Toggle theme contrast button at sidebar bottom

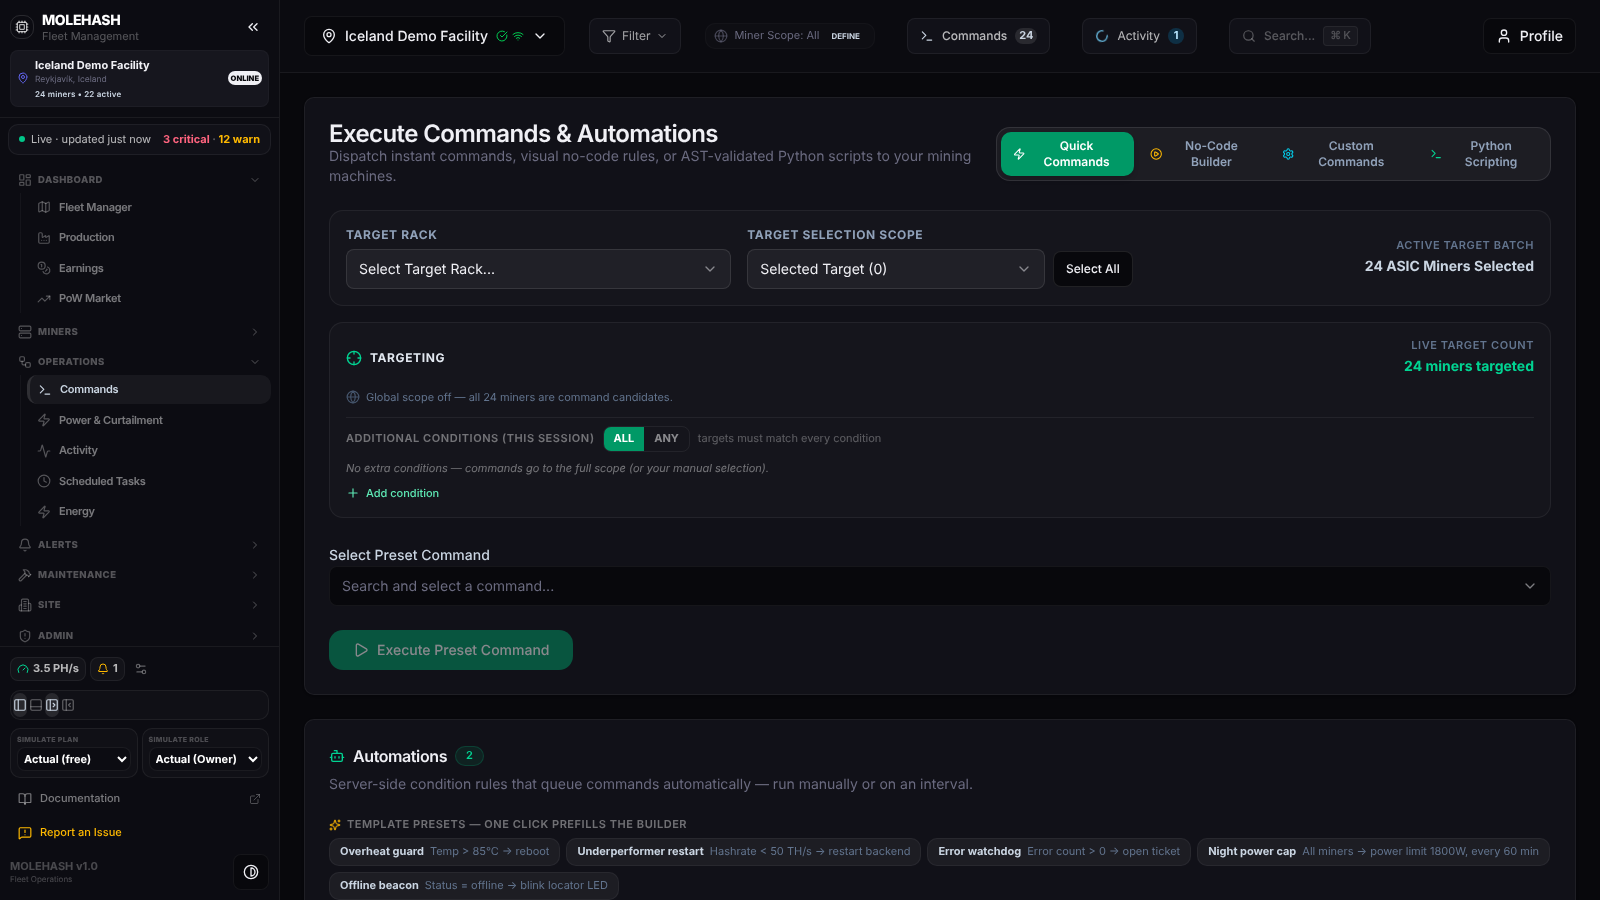[251, 872]
